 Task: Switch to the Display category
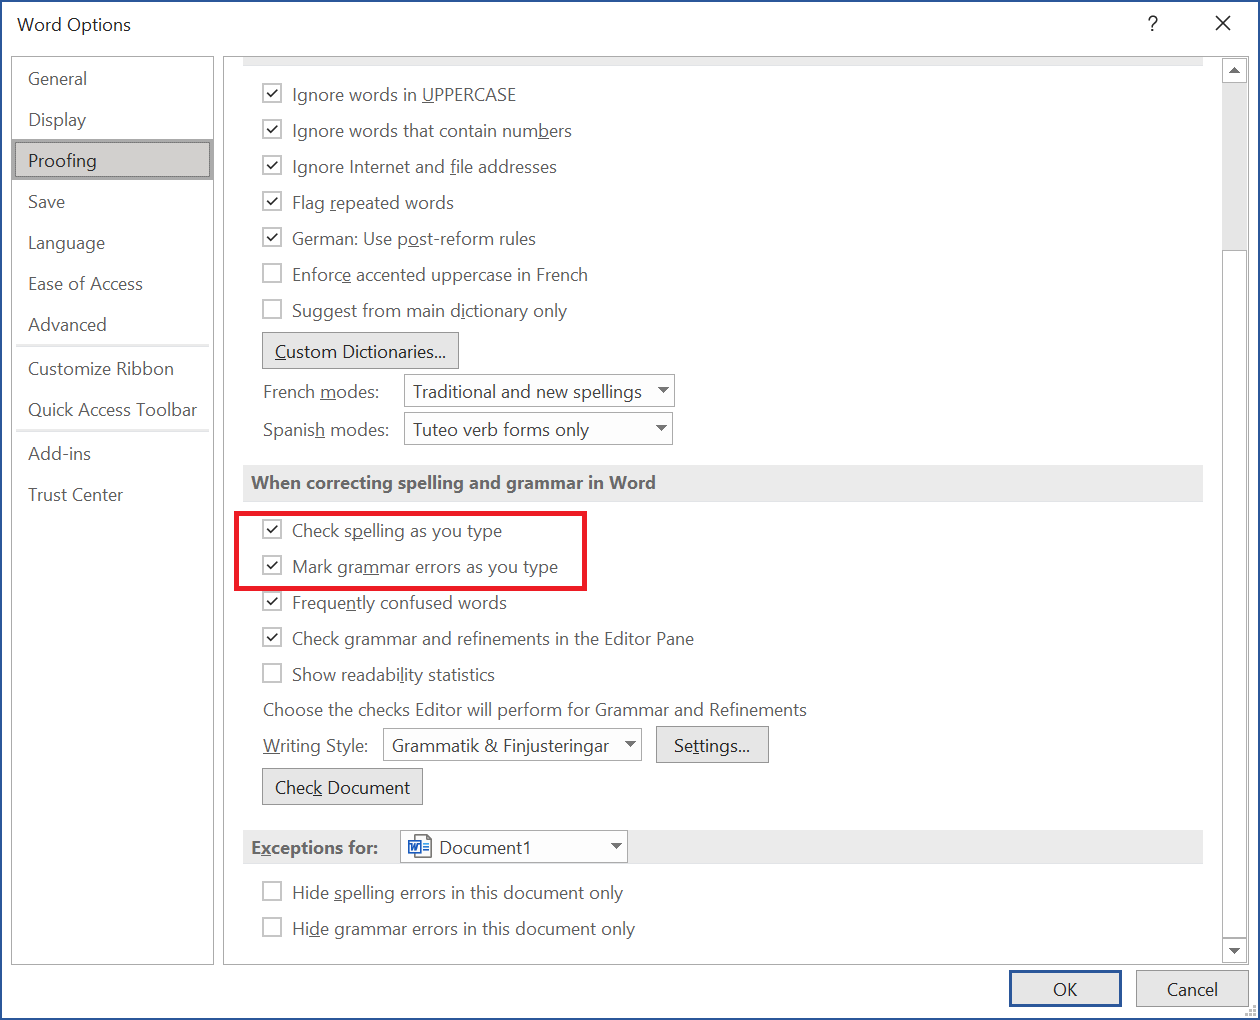point(57,119)
